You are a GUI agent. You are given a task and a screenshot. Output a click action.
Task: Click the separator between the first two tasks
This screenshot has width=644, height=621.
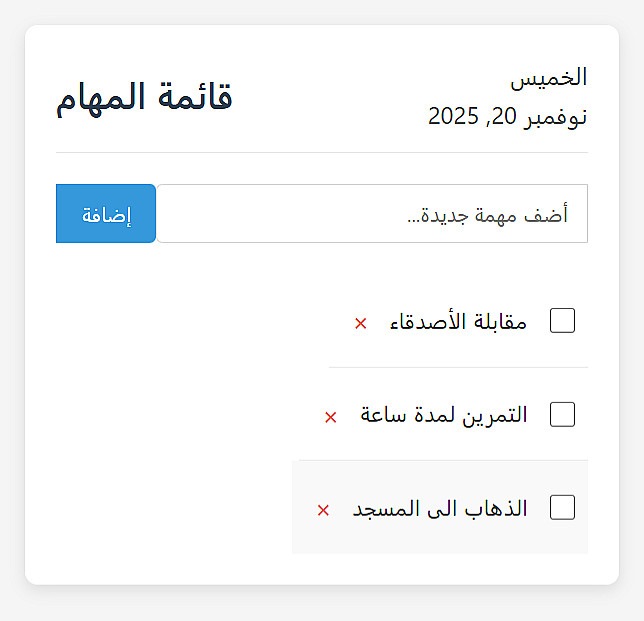point(458,367)
